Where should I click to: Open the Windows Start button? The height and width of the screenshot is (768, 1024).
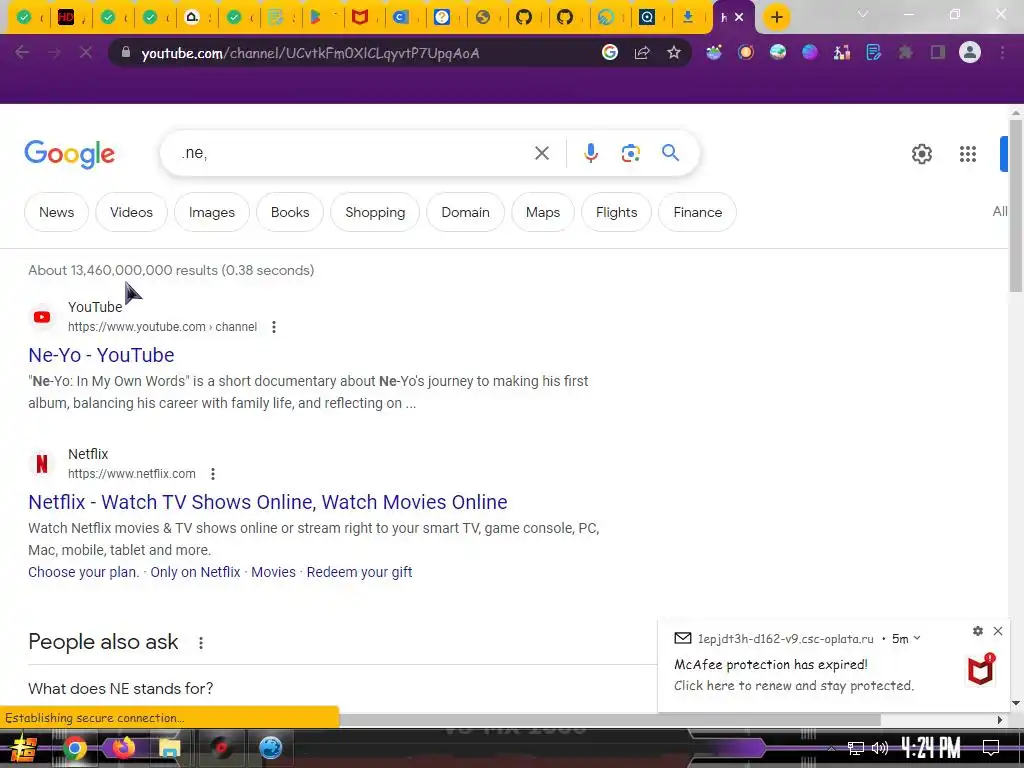coord(24,748)
